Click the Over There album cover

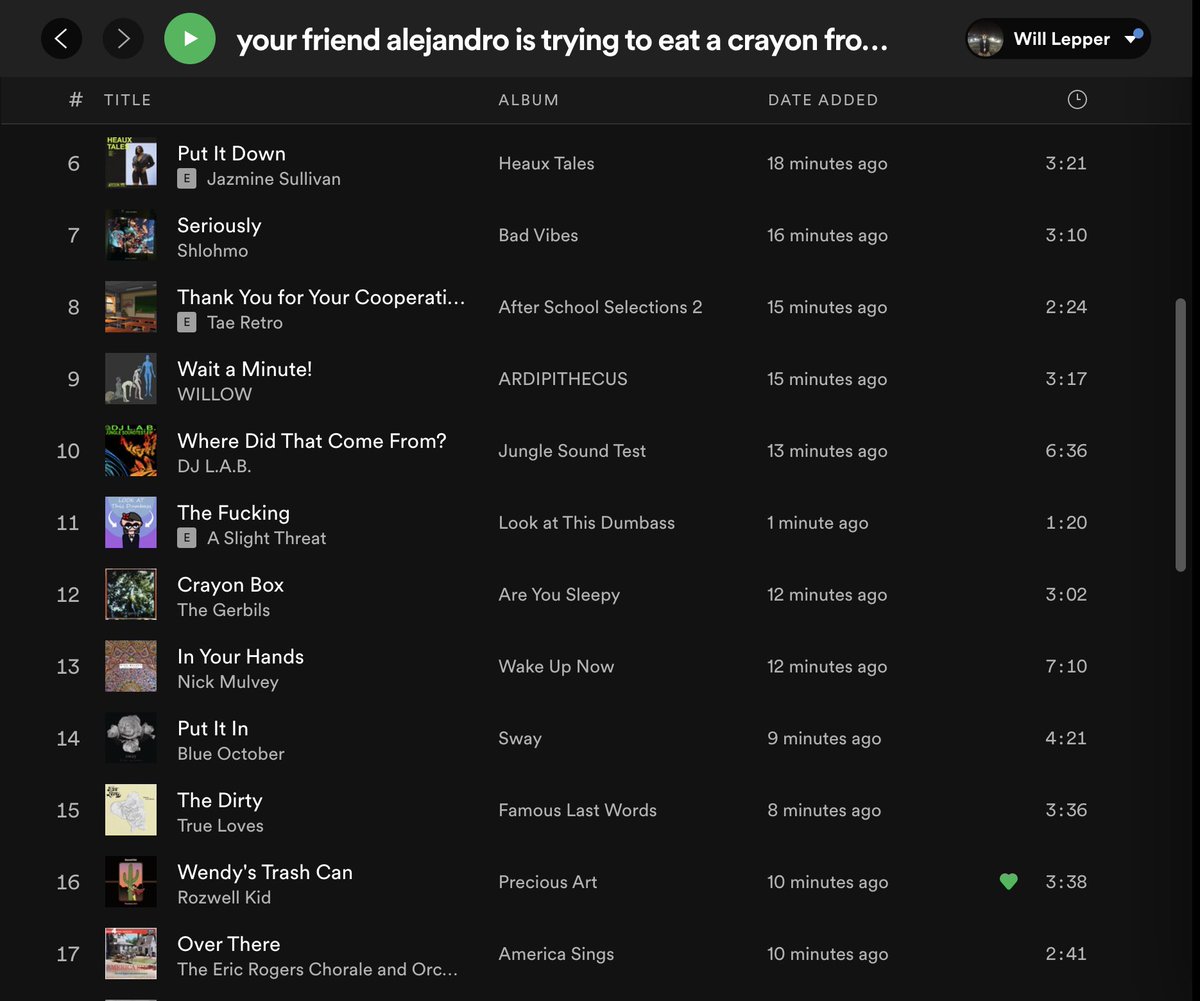point(131,955)
